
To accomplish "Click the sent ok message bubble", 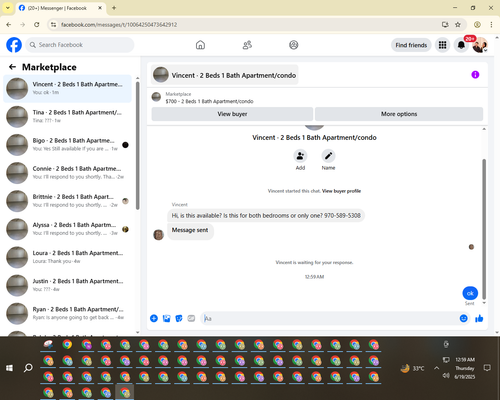I will click(x=470, y=293).
